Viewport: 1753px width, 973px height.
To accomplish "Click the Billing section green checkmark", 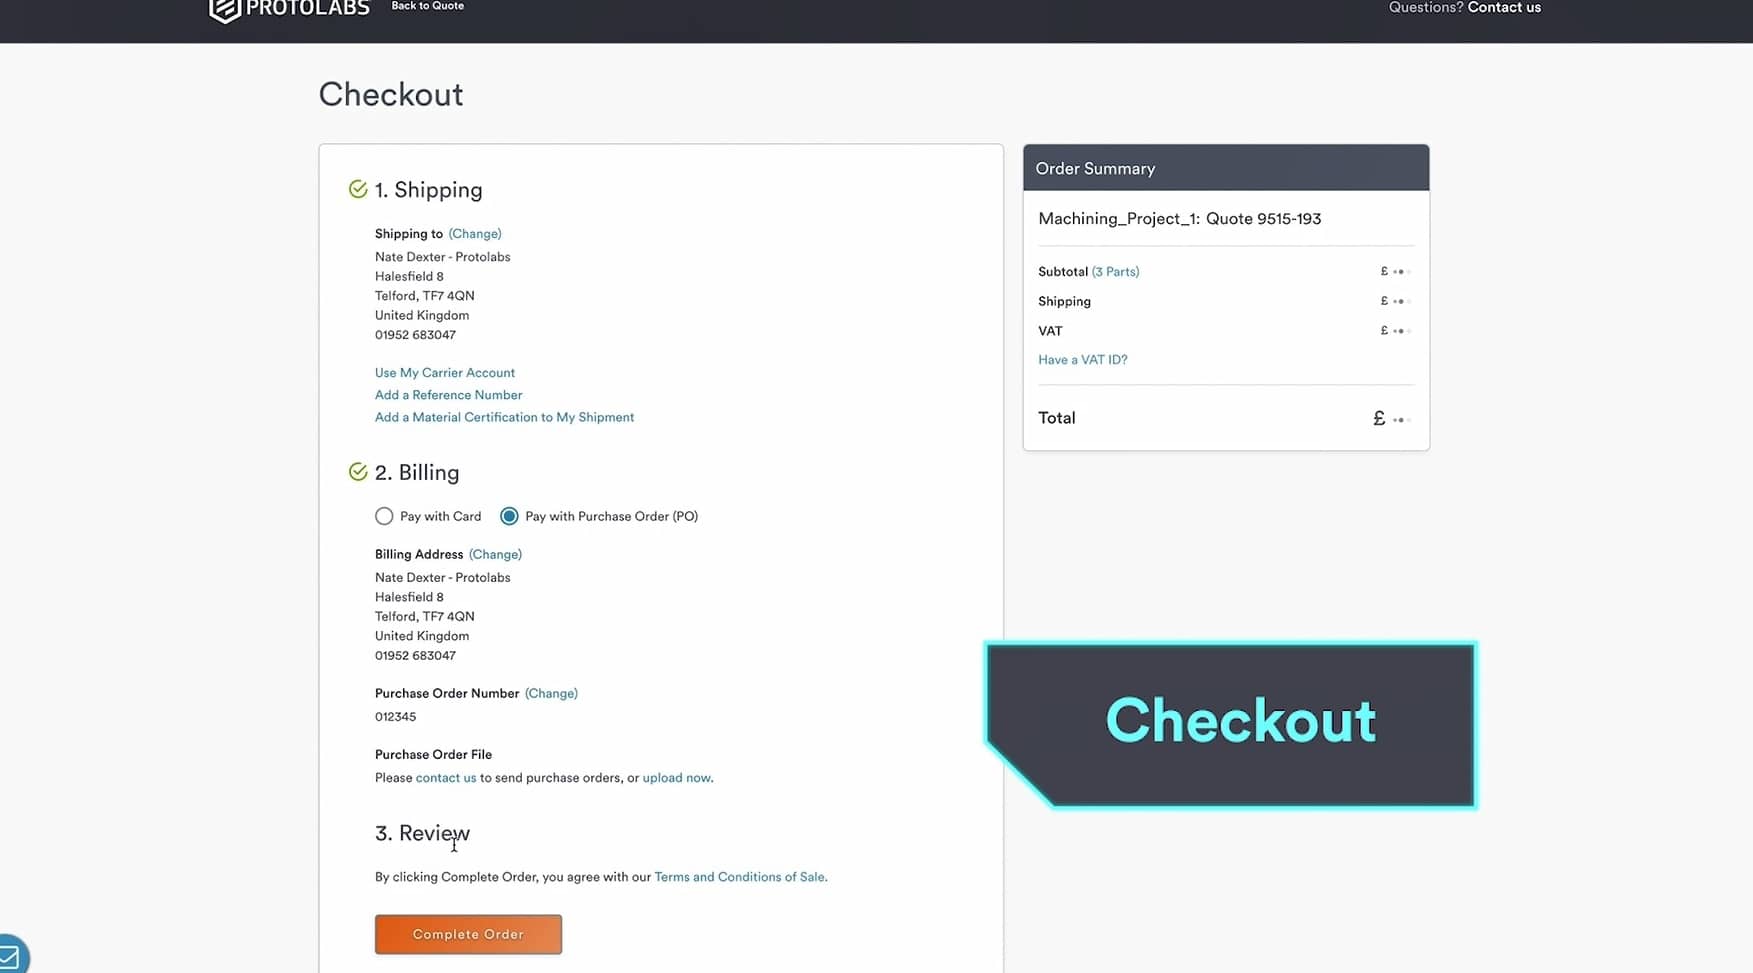I will coord(357,472).
